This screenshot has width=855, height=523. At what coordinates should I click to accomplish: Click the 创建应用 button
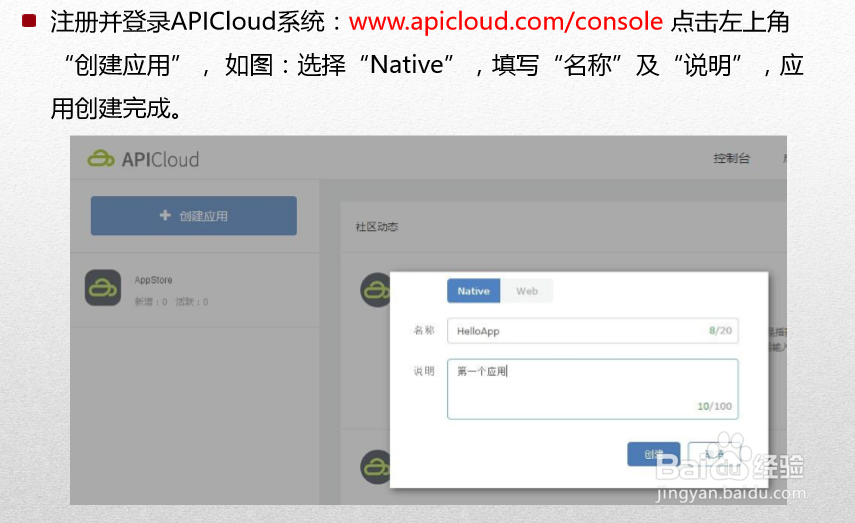point(194,215)
